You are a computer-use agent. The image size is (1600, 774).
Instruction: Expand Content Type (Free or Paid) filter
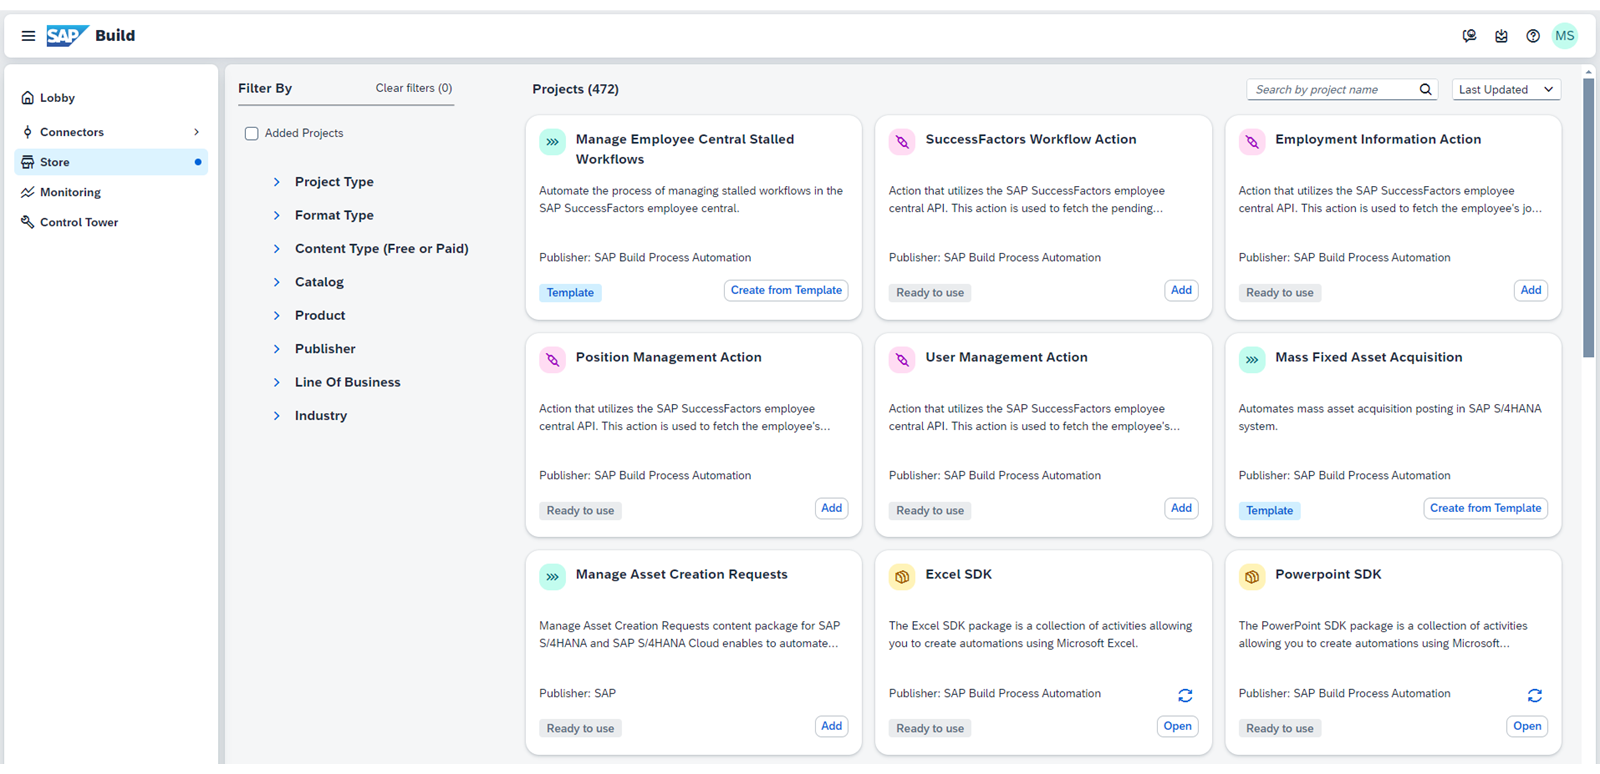click(x=277, y=249)
